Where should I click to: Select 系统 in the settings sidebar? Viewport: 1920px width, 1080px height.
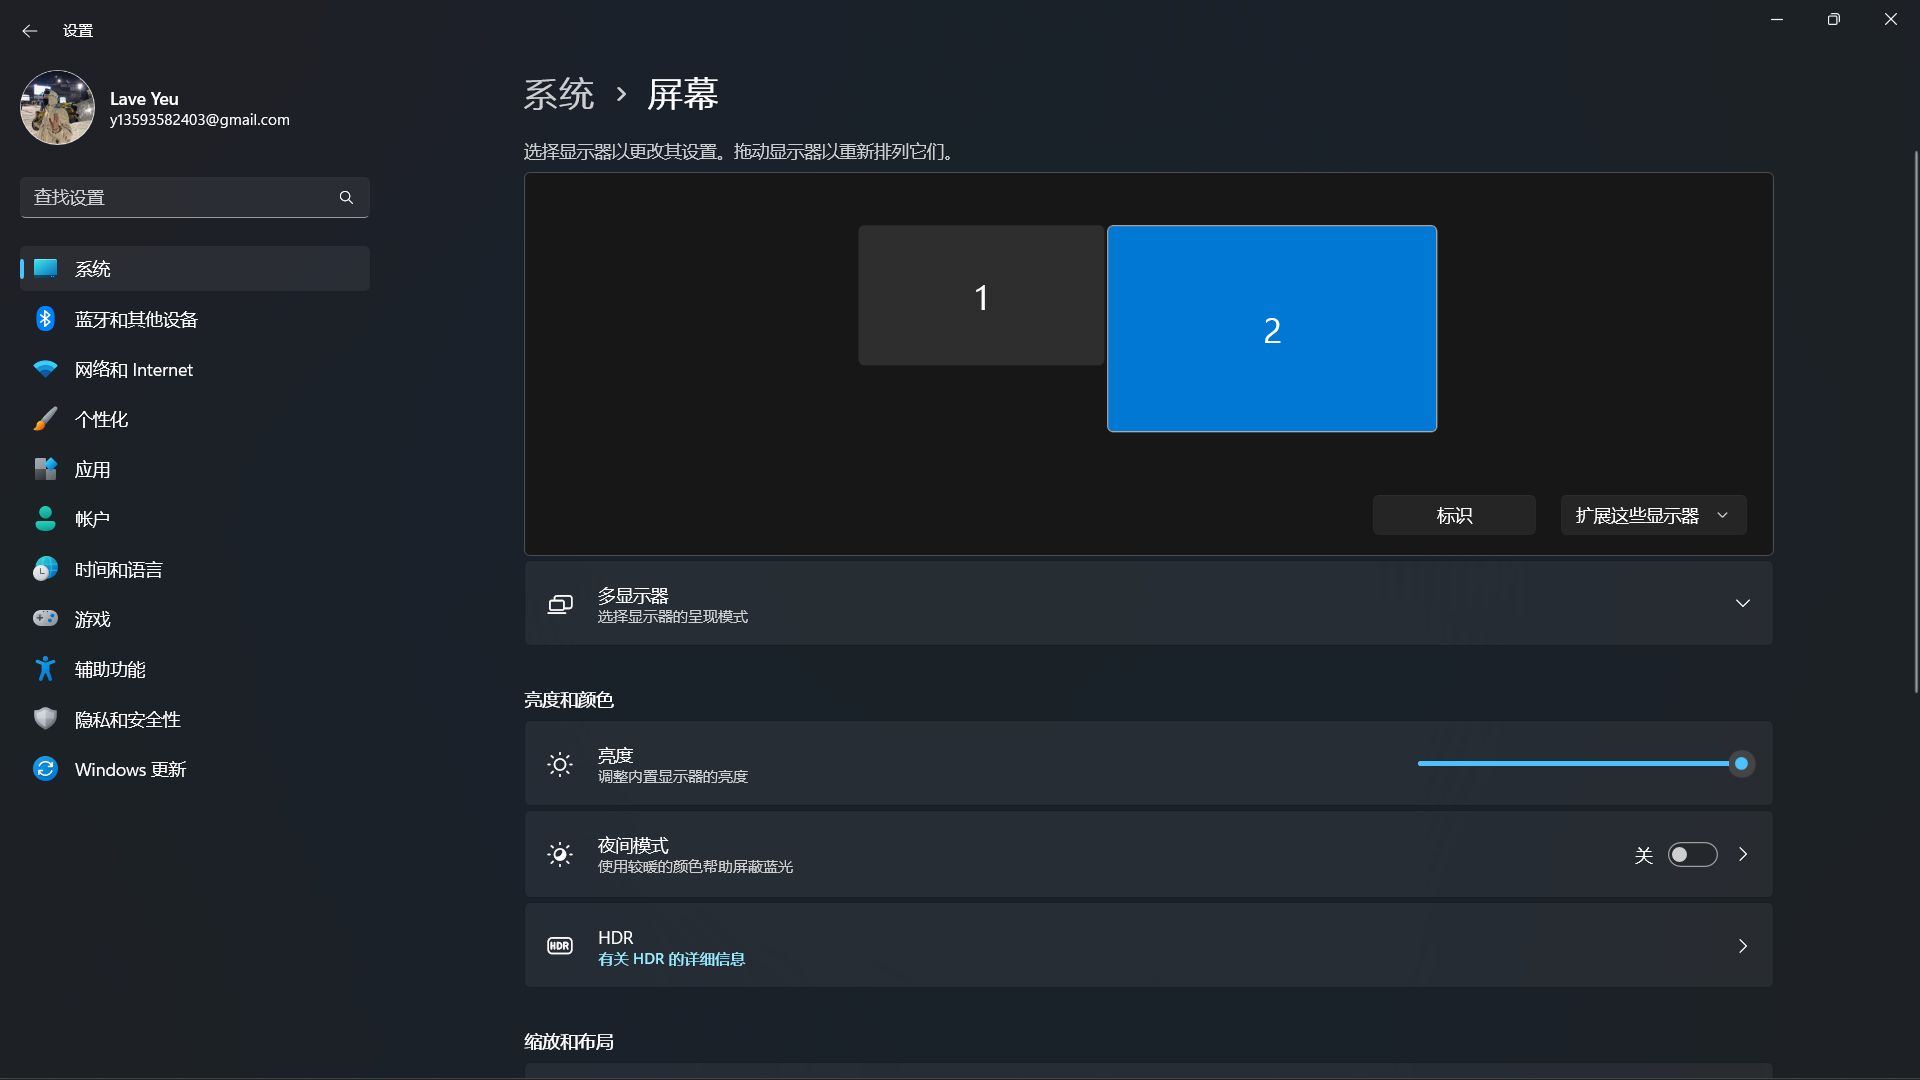[x=93, y=268]
